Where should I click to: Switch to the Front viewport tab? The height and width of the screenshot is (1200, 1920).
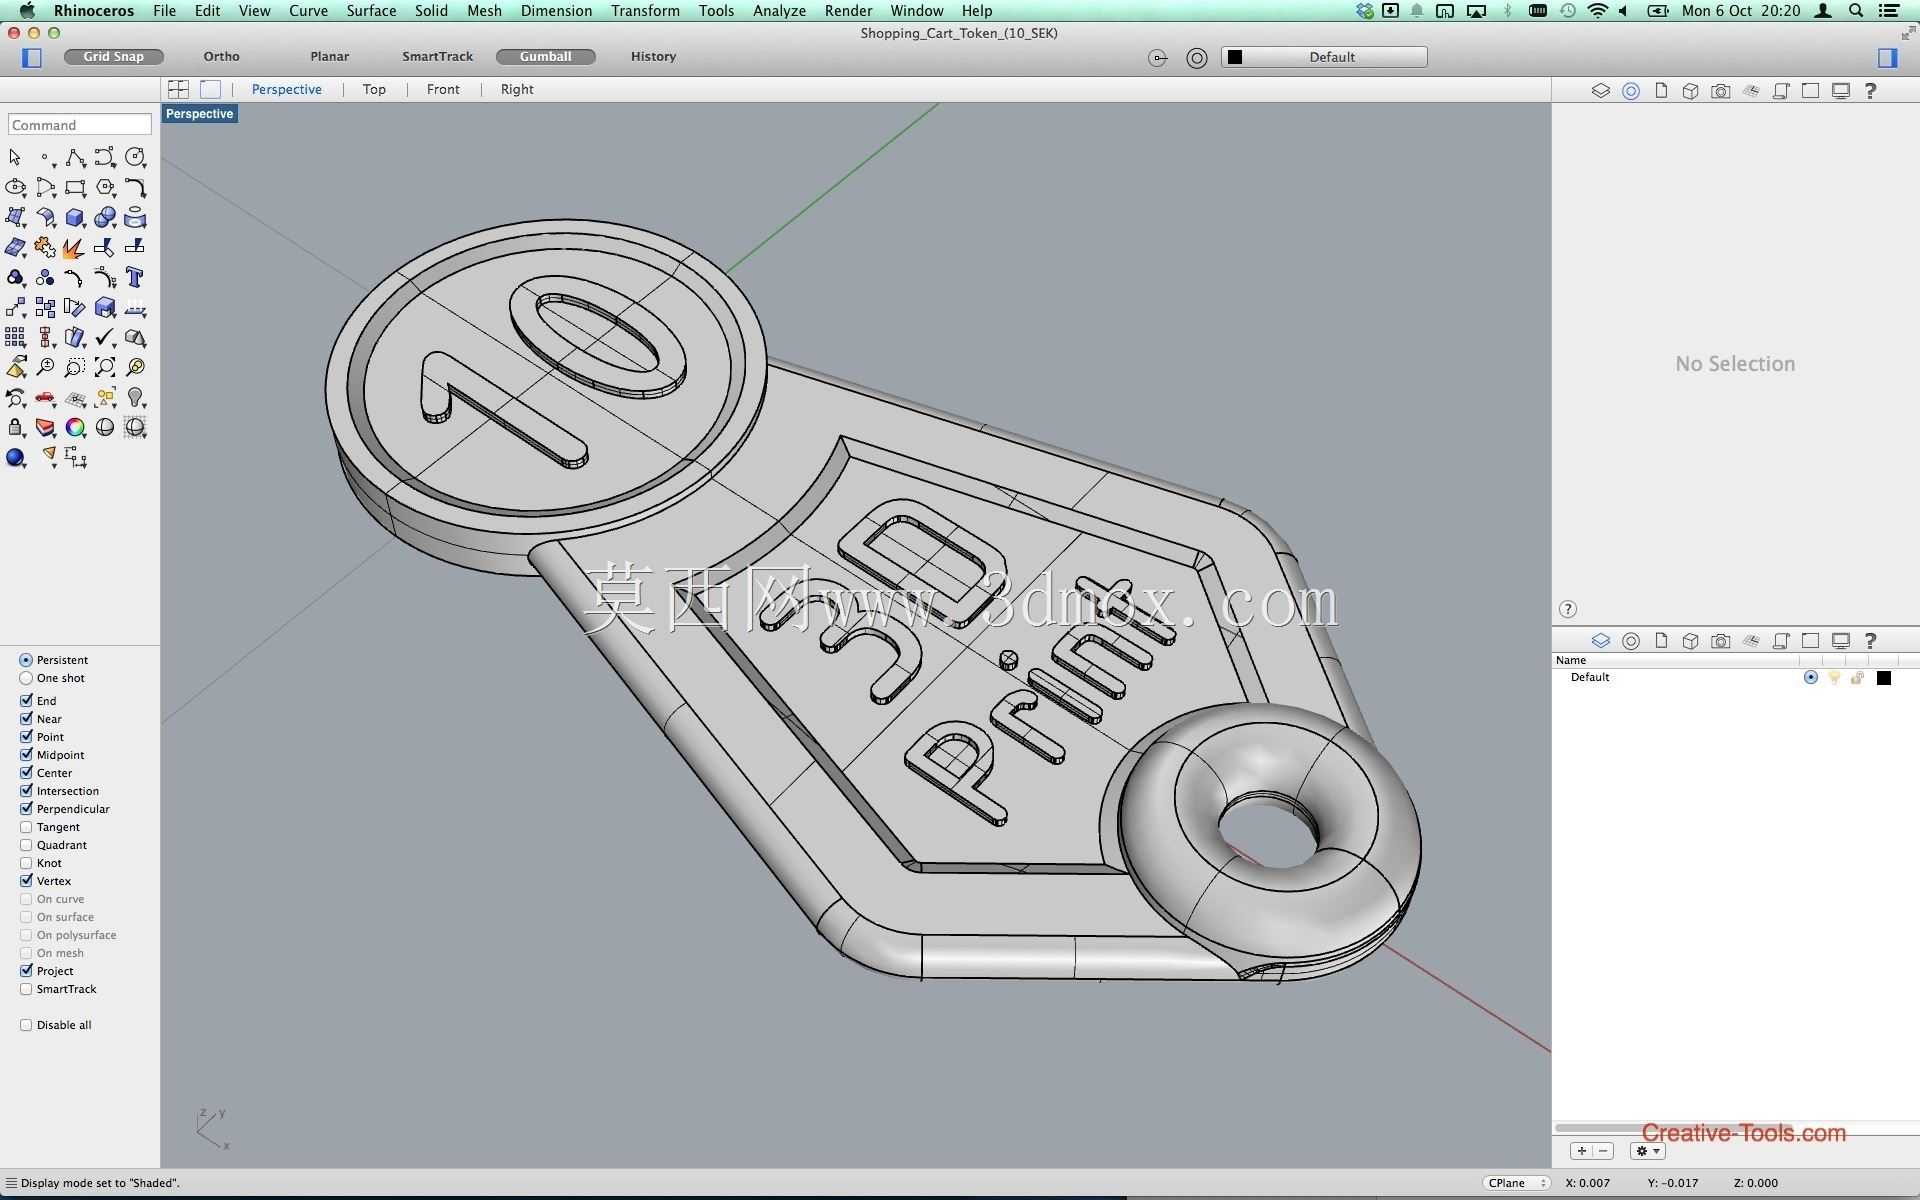[x=443, y=89]
